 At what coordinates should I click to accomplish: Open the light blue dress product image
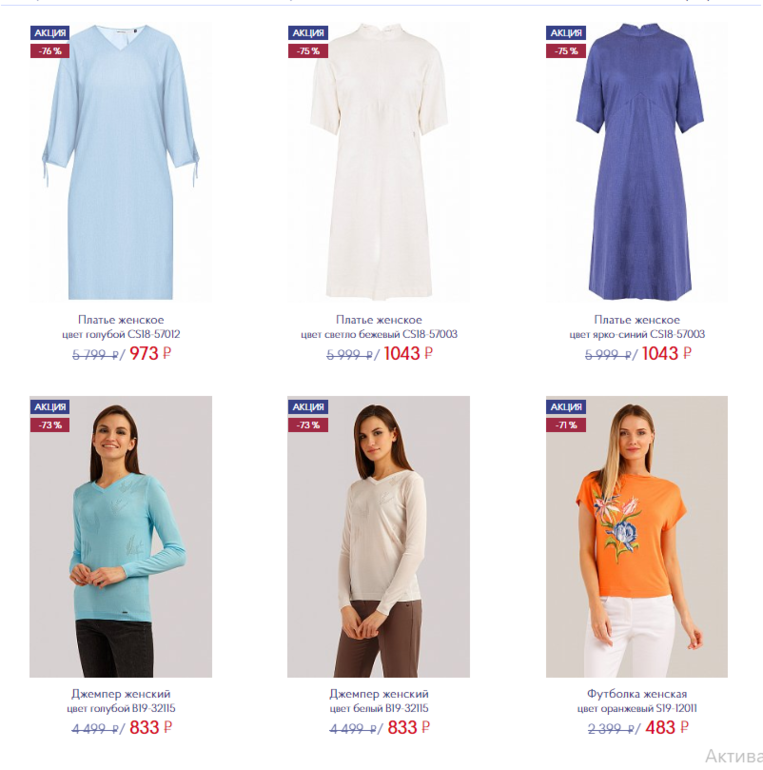[x=121, y=161]
